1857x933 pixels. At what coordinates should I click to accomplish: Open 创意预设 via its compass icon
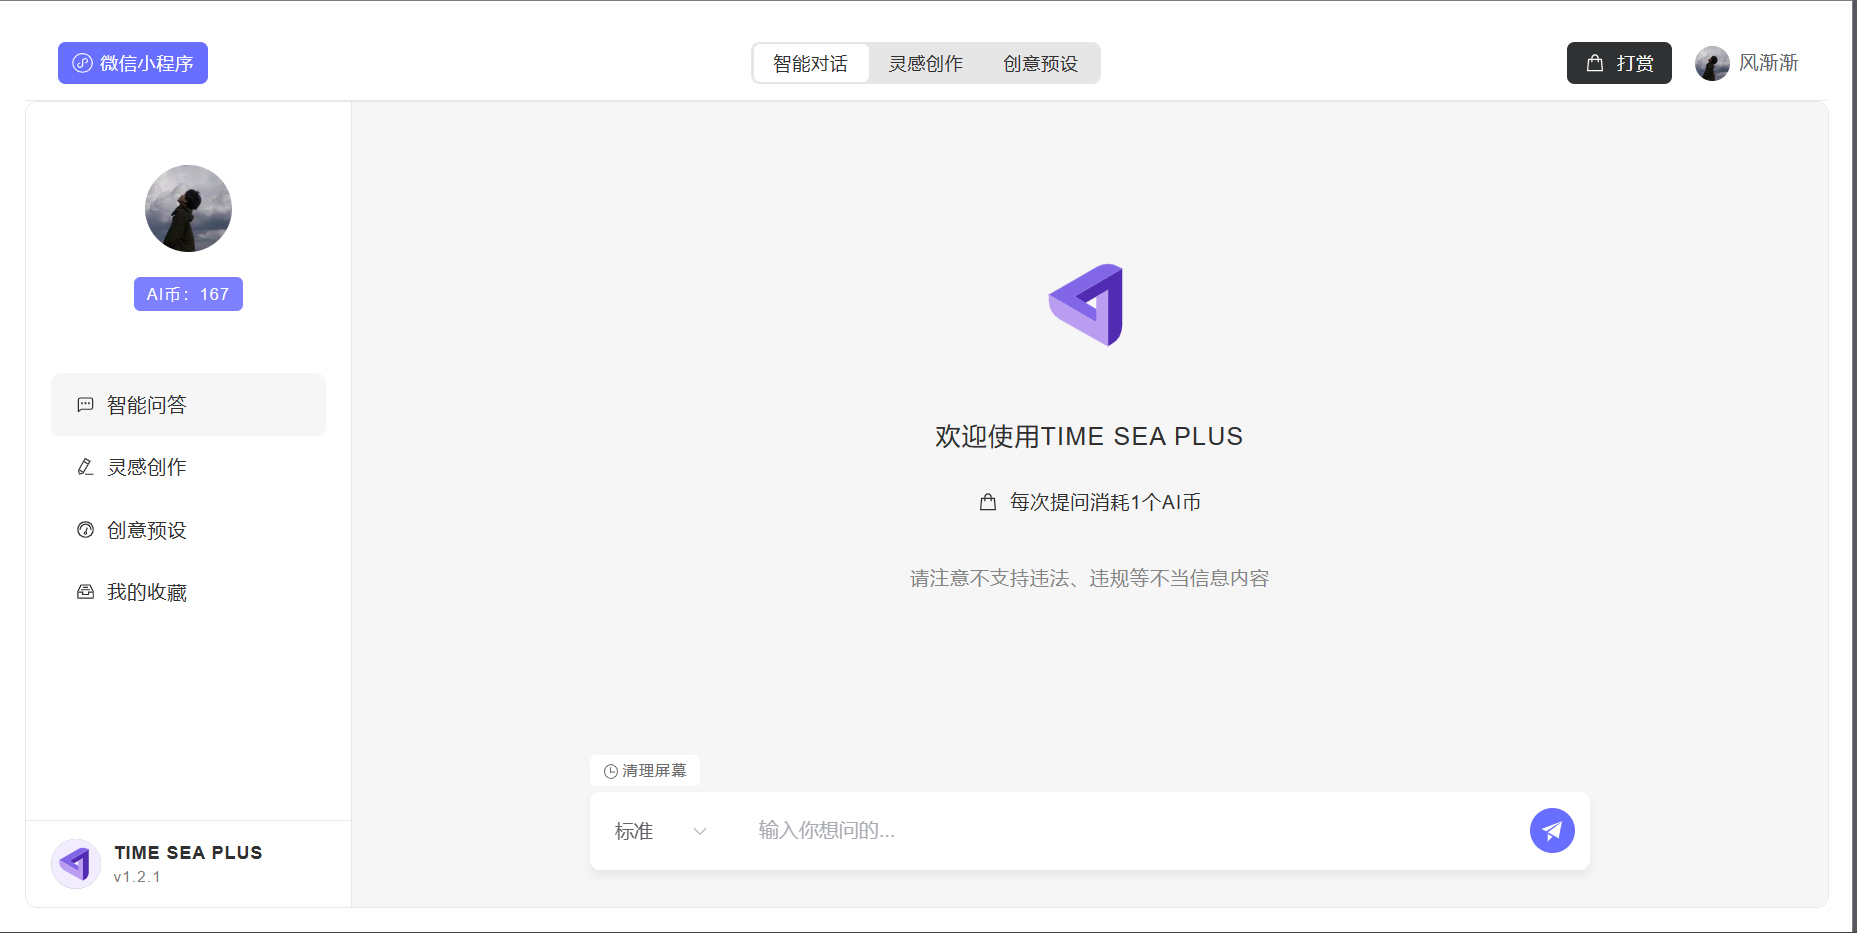point(84,530)
